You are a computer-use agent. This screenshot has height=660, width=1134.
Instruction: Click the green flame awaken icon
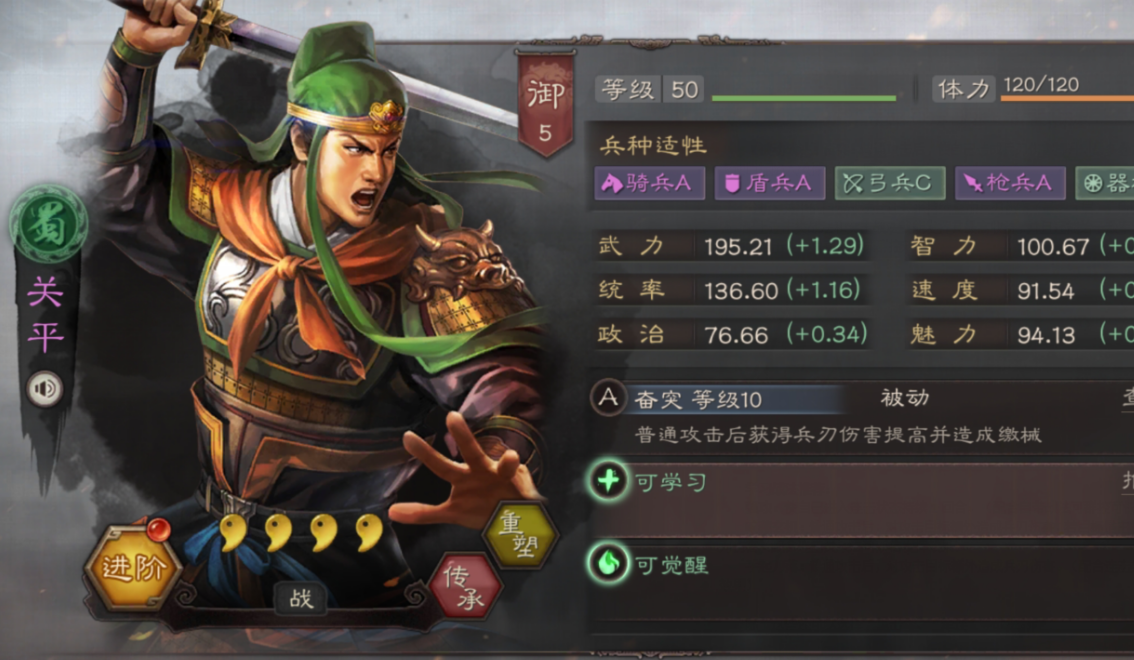coord(608,562)
